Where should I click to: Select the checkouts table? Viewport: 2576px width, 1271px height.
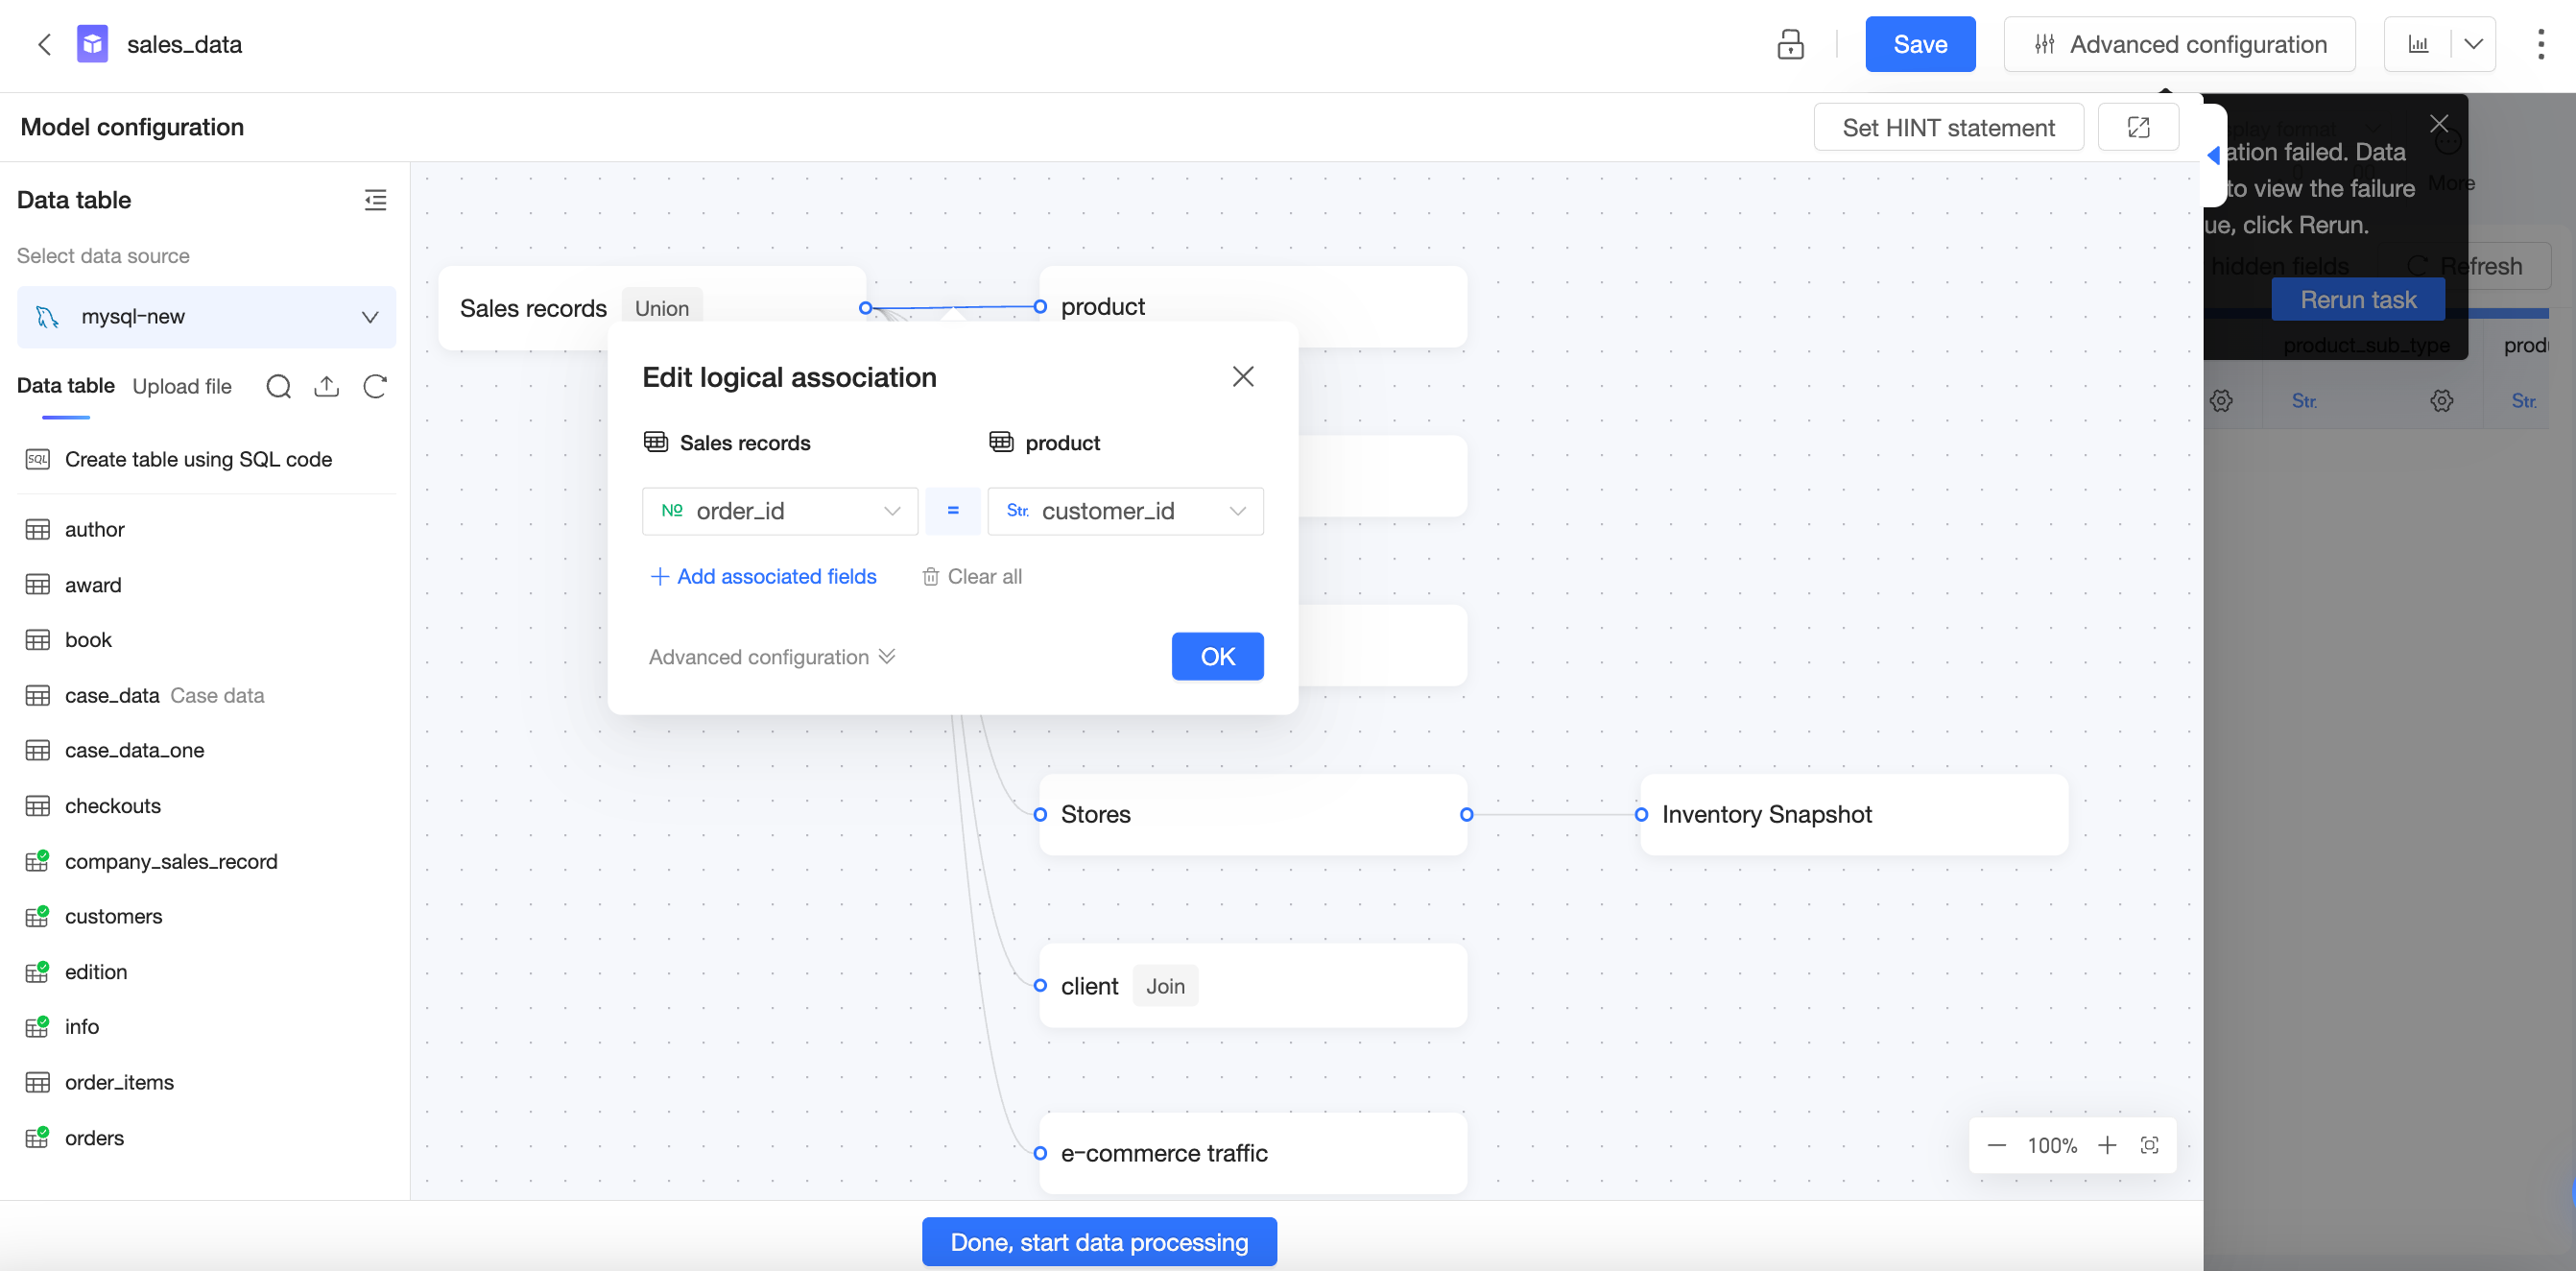[206, 806]
